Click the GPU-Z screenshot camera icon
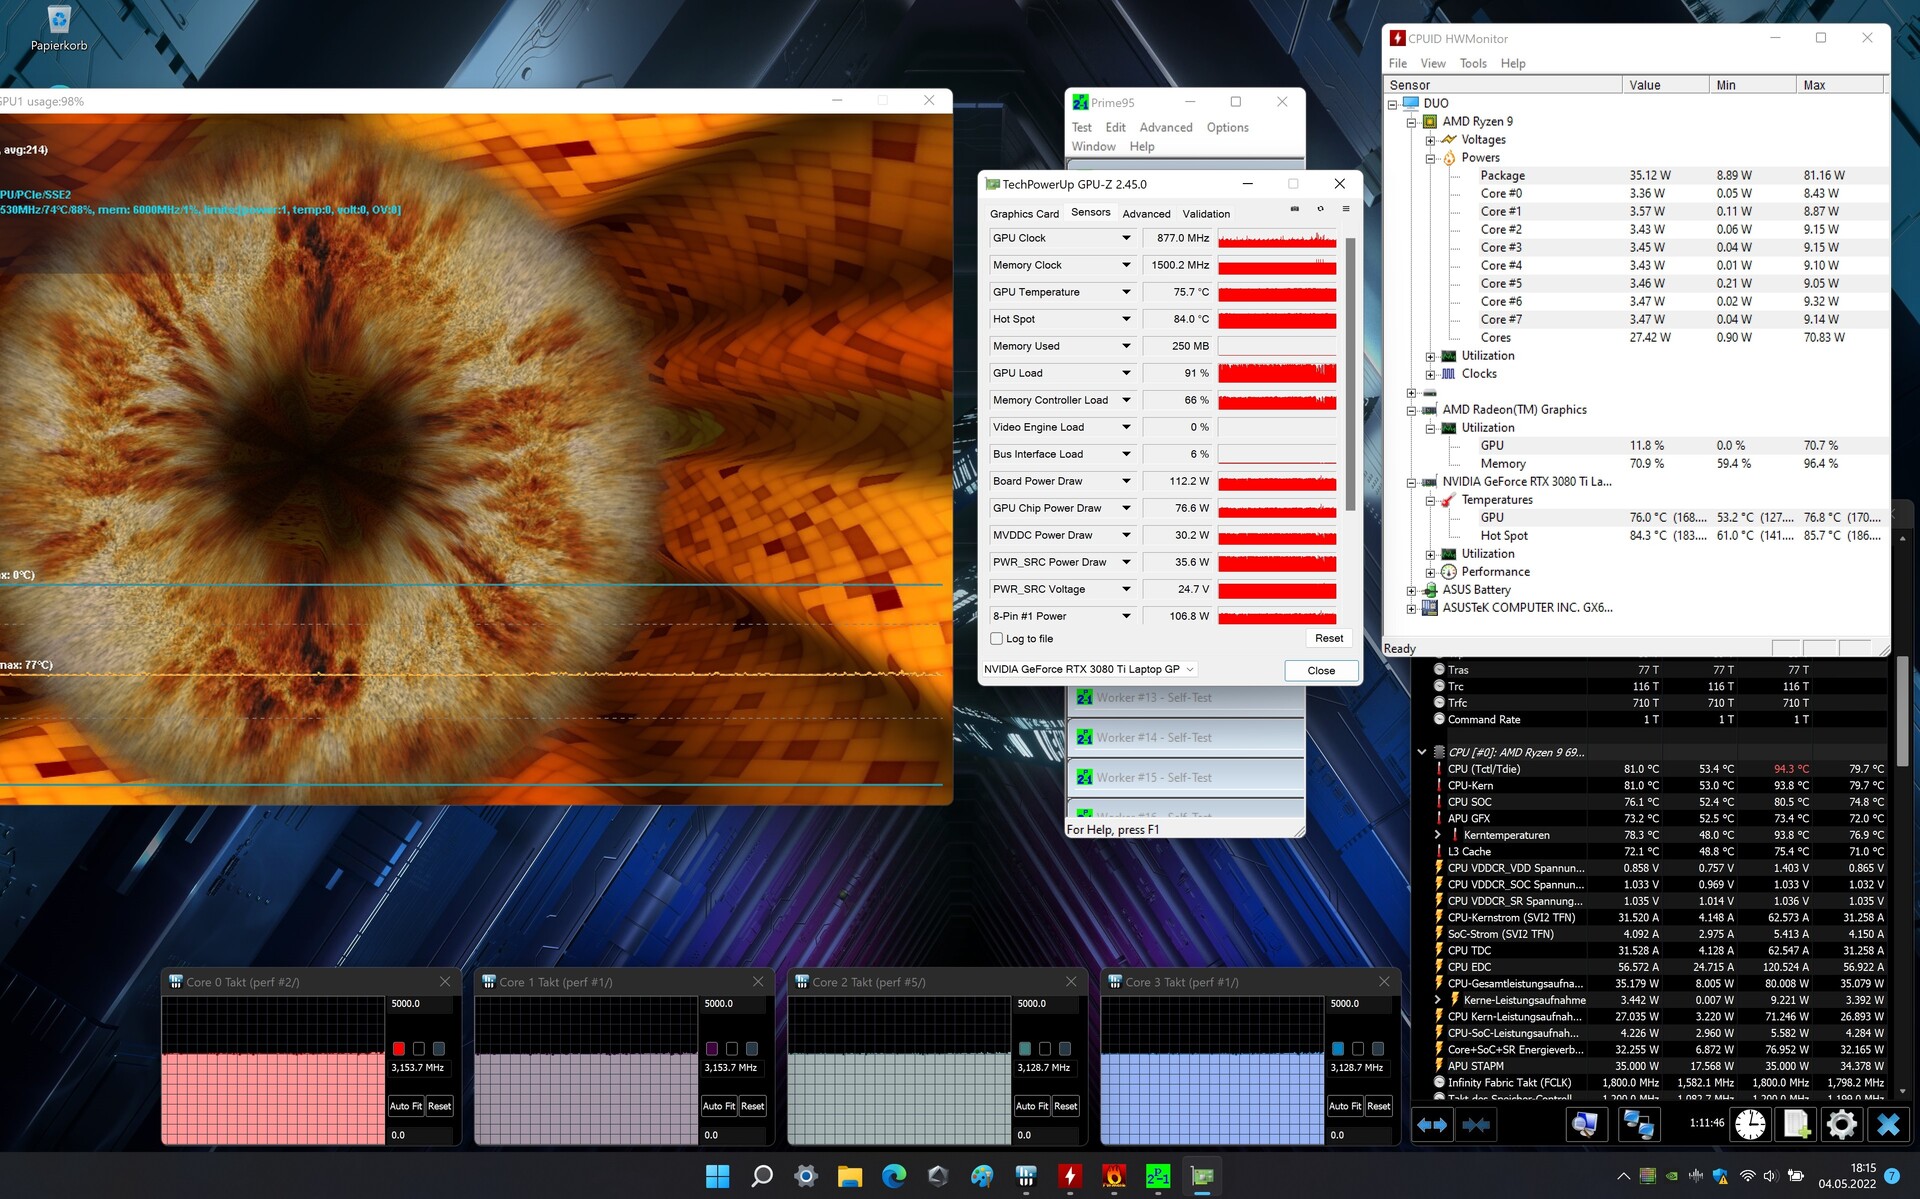Image resolution: width=1920 pixels, height=1199 pixels. (x=1294, y=209)
